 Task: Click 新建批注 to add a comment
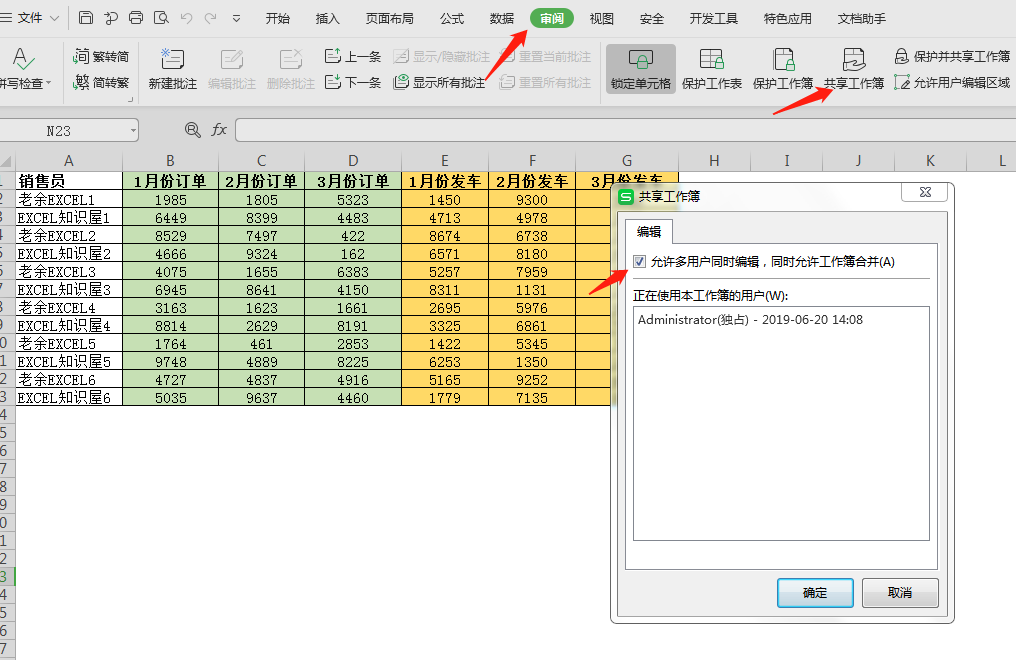click(x=172, y=68)
